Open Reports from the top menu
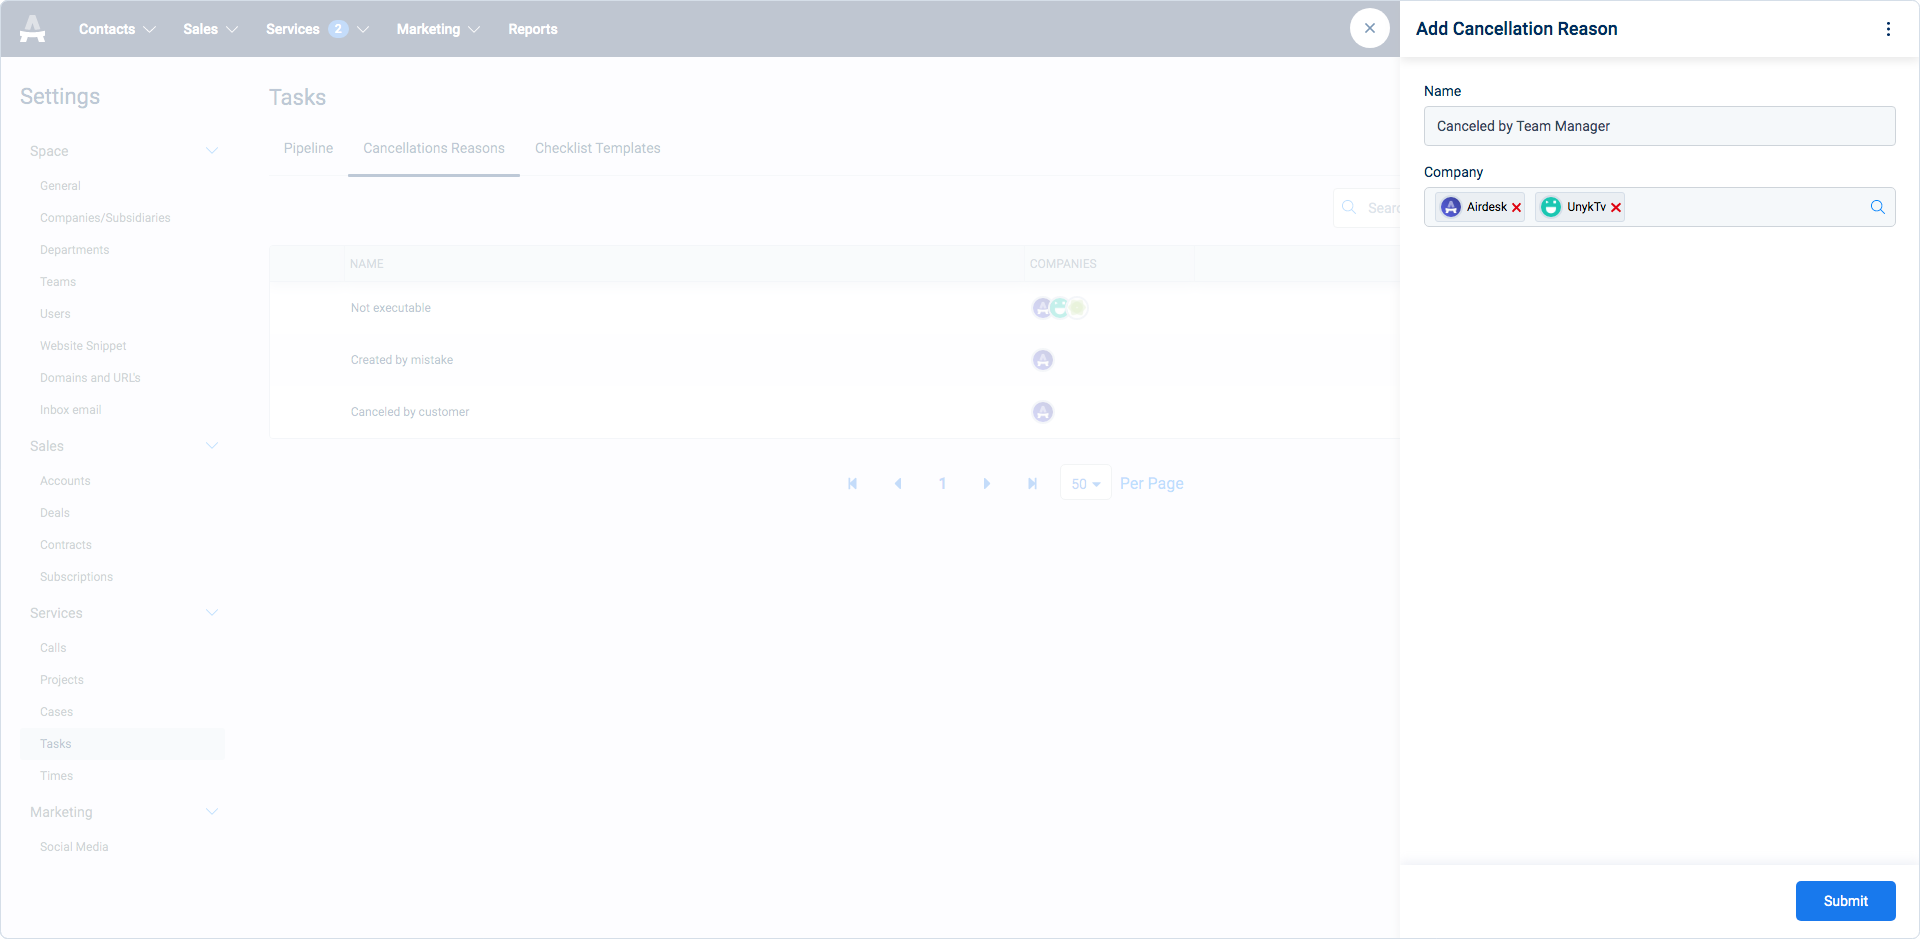This screenshot has height=939, width=1920. 532,29
